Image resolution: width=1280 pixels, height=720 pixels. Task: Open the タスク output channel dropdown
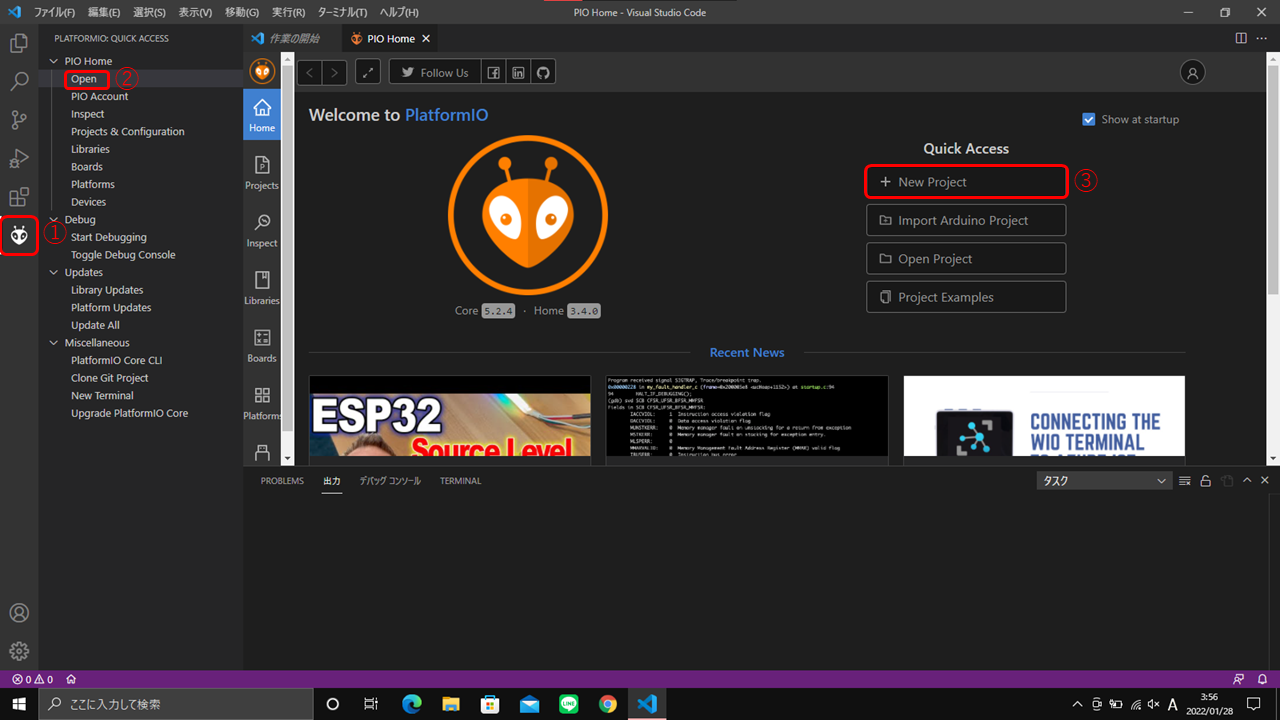pos(1103,481)
